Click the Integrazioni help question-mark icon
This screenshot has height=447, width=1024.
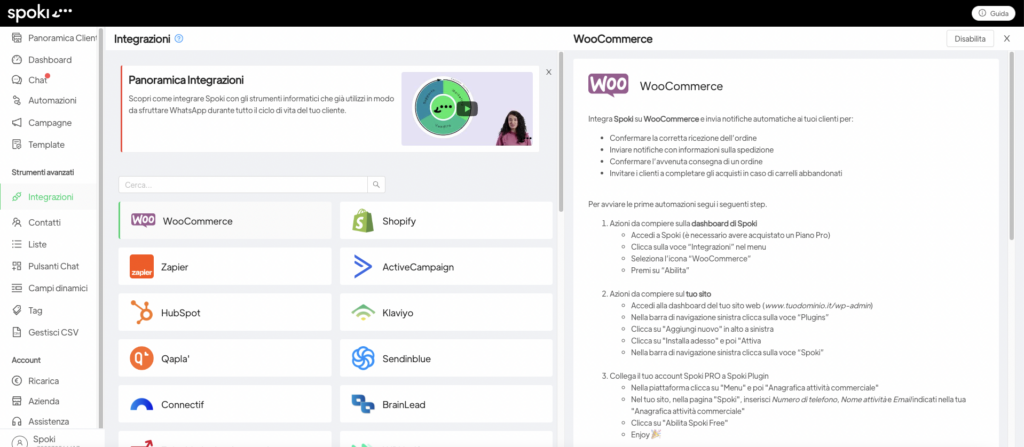click(x=179, y=38)
